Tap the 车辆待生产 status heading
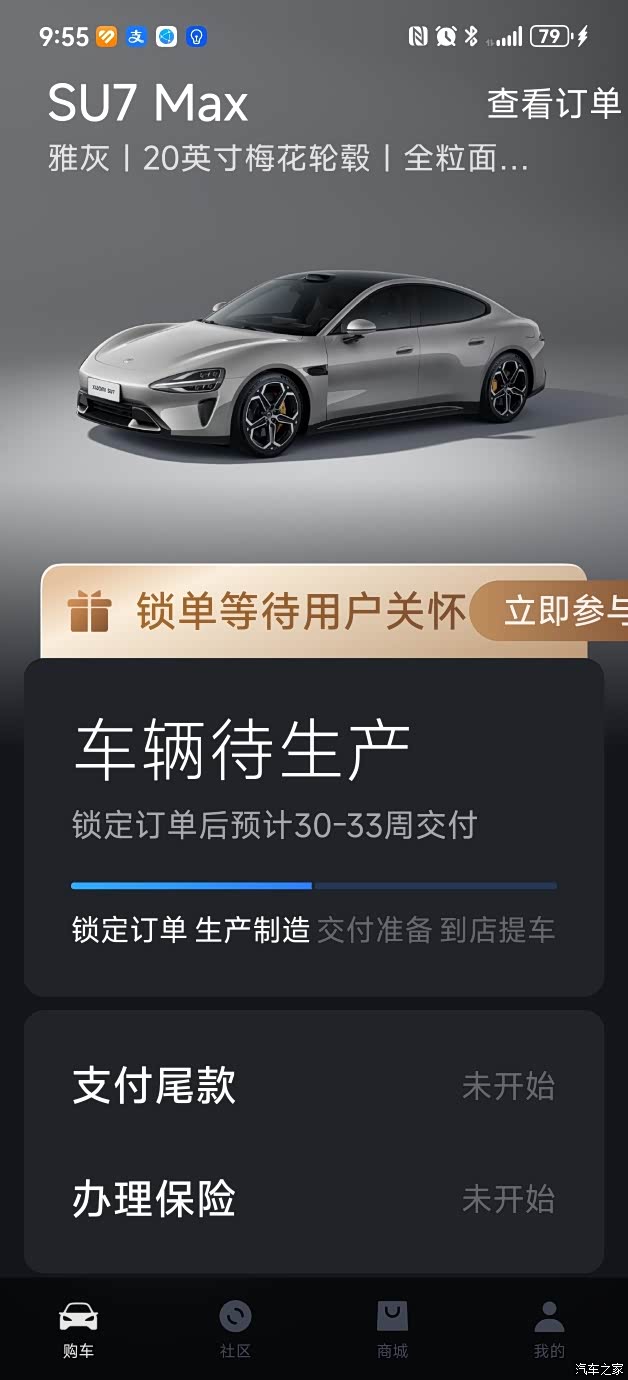This screenshot has width=628, height=1380. coord(242,750)
